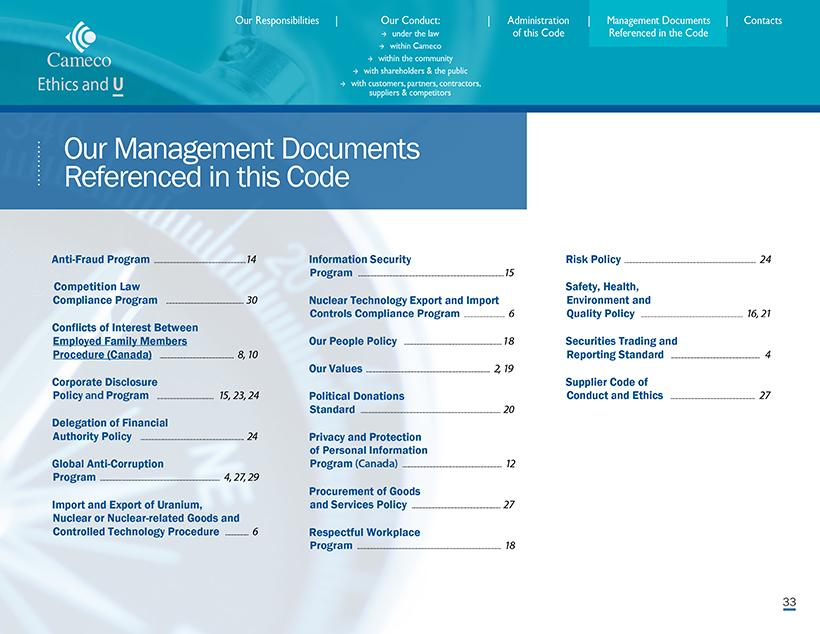Select Management Documents Referenced in the Code tab
This screenshot has width=820, height=634.
pyautogui.click(x=657, y=26)
